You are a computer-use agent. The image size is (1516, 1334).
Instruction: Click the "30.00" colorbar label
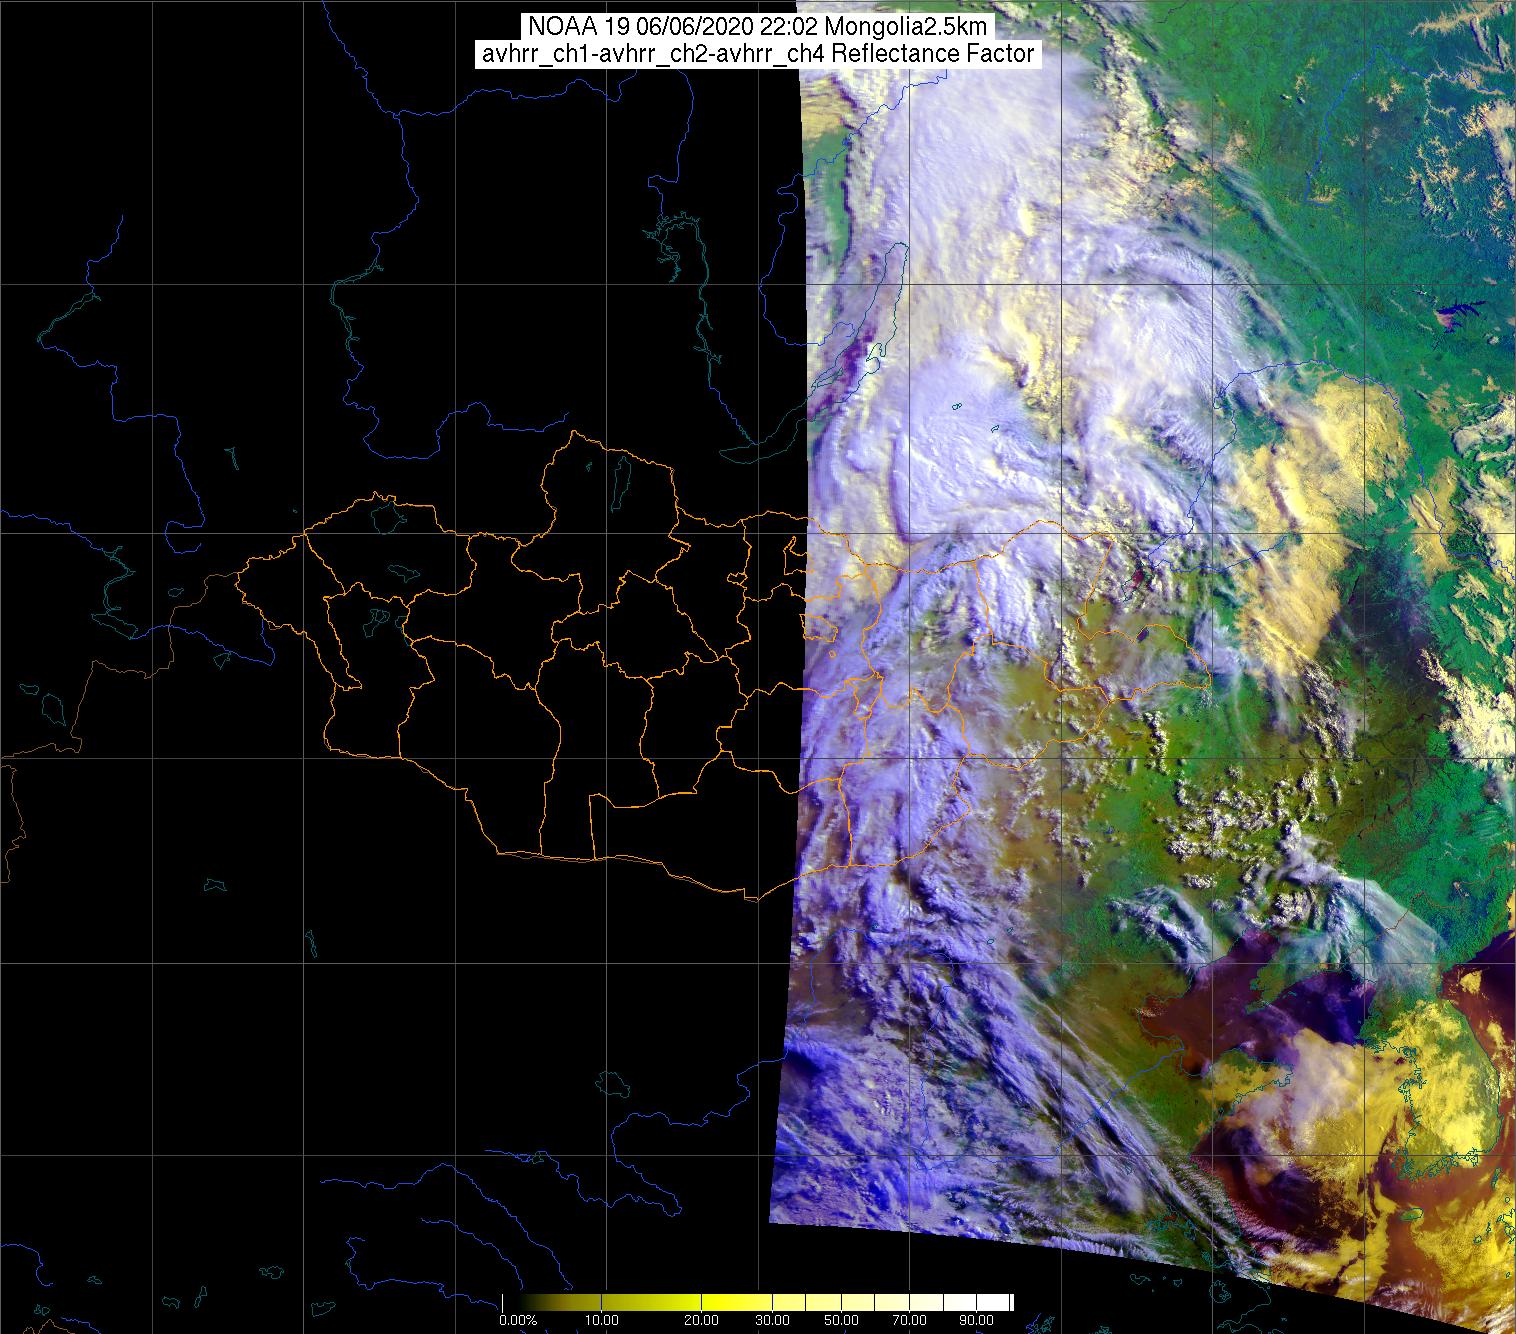[774, 1320]
